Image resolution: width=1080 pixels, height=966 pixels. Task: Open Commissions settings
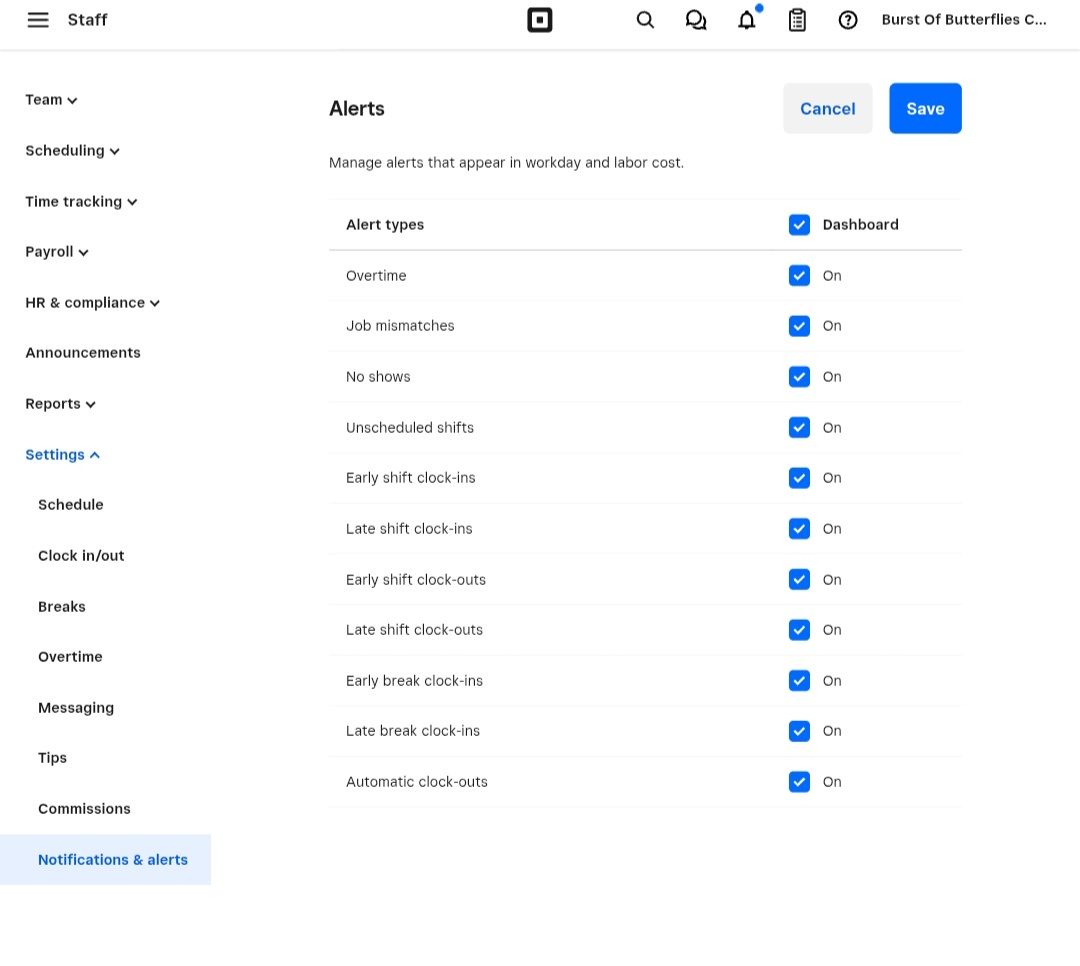coord(84,809)
